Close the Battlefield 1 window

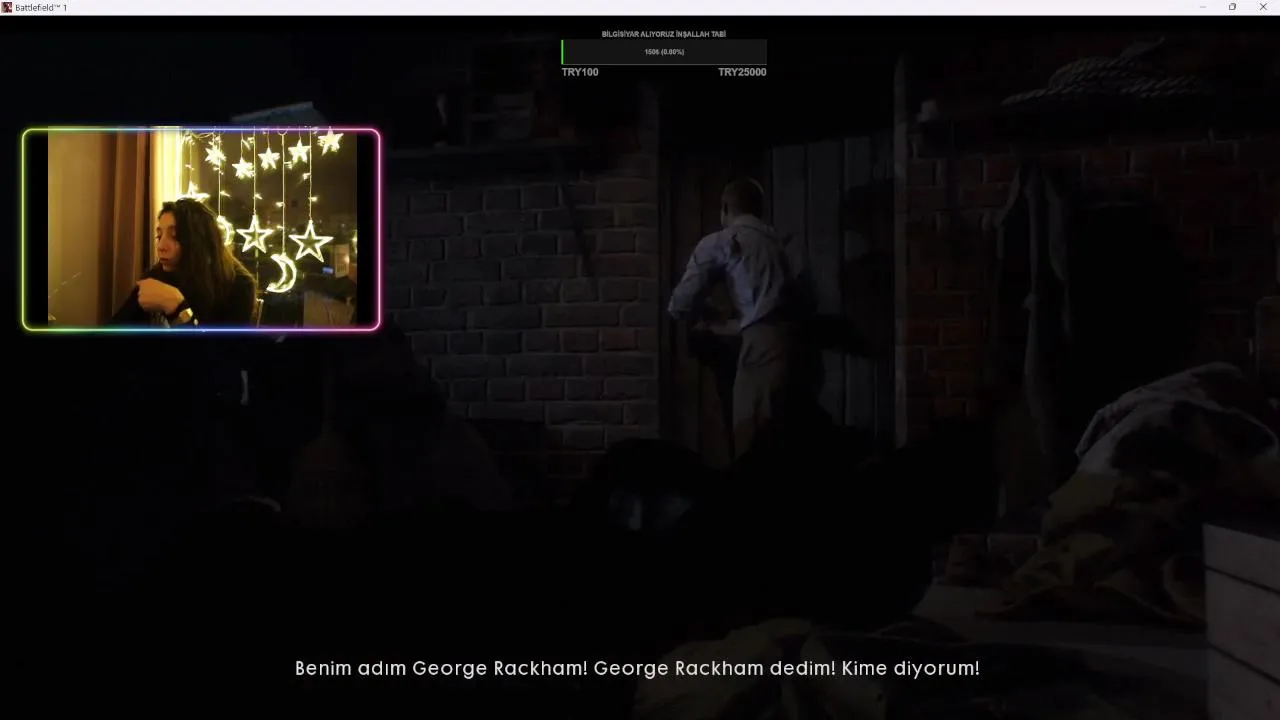[x=1263, y=7]
